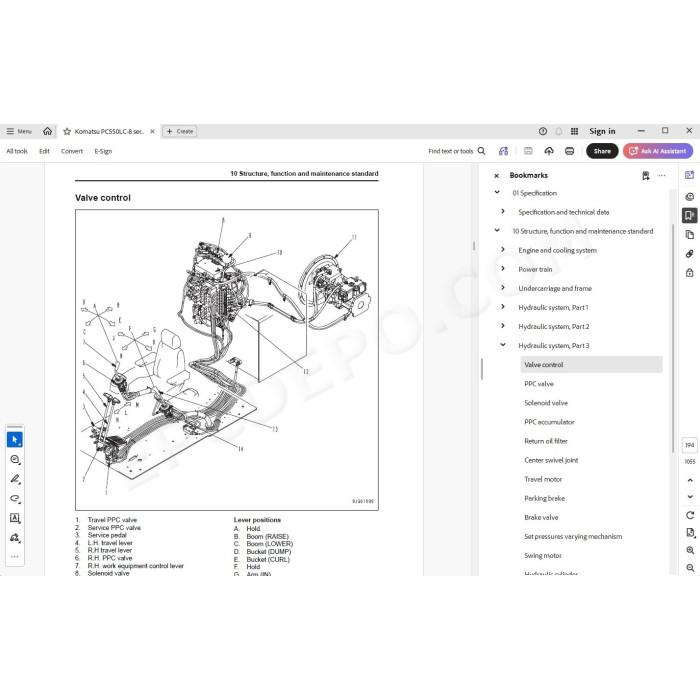The image size is (700, 700).
Task: Open the comments panel icon
Action: point(689,197)
